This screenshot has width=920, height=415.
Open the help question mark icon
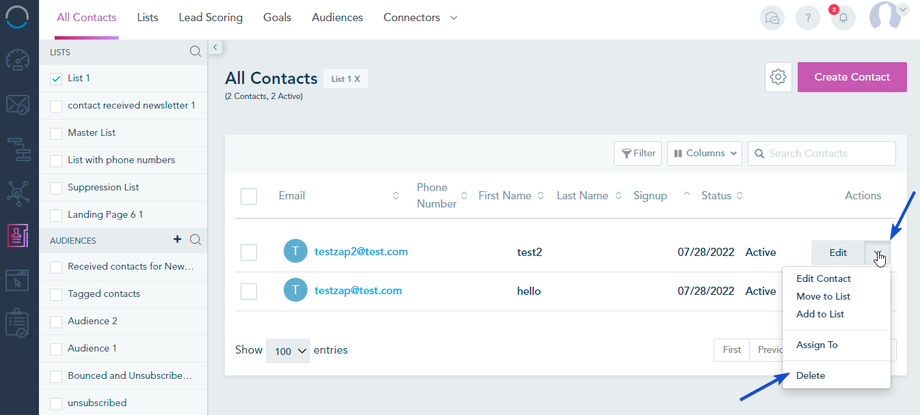click(x=807, y=18)
